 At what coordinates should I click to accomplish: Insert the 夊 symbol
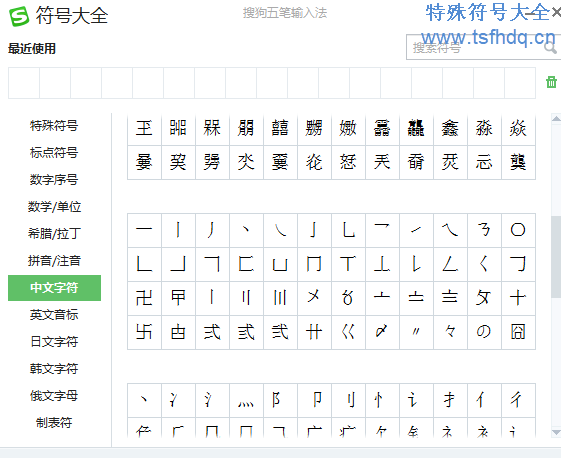[484, 298]
